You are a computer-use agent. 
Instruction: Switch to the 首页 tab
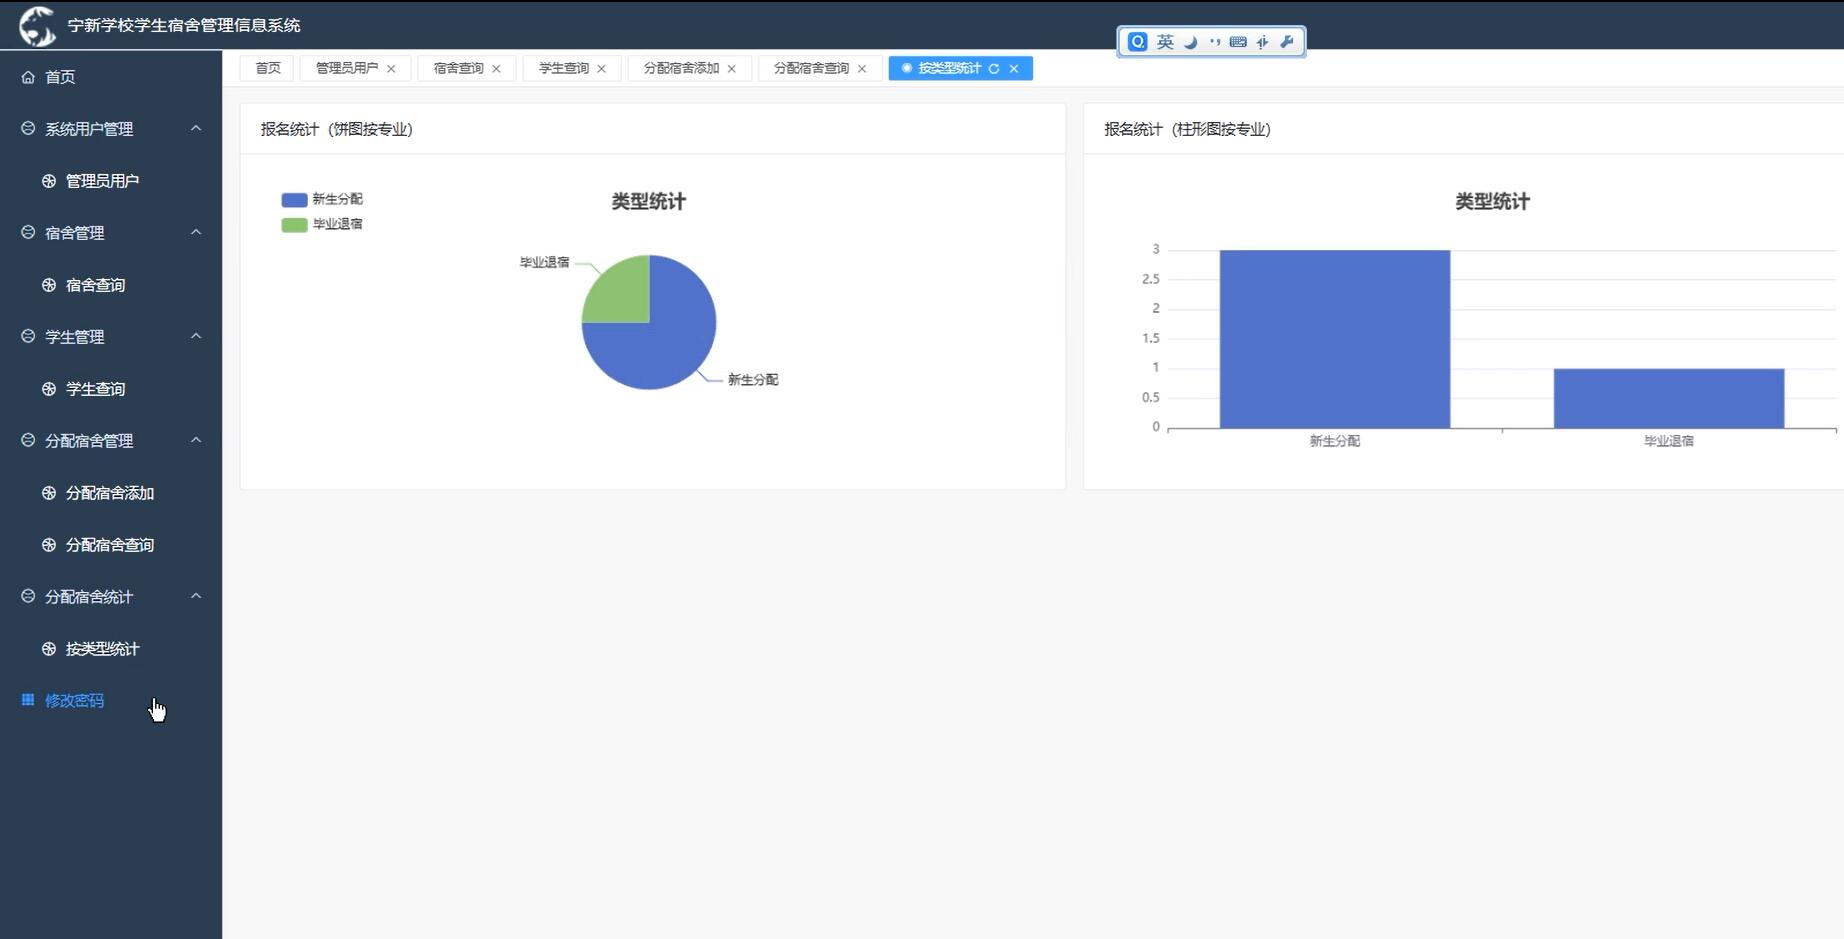coord(266,68)
